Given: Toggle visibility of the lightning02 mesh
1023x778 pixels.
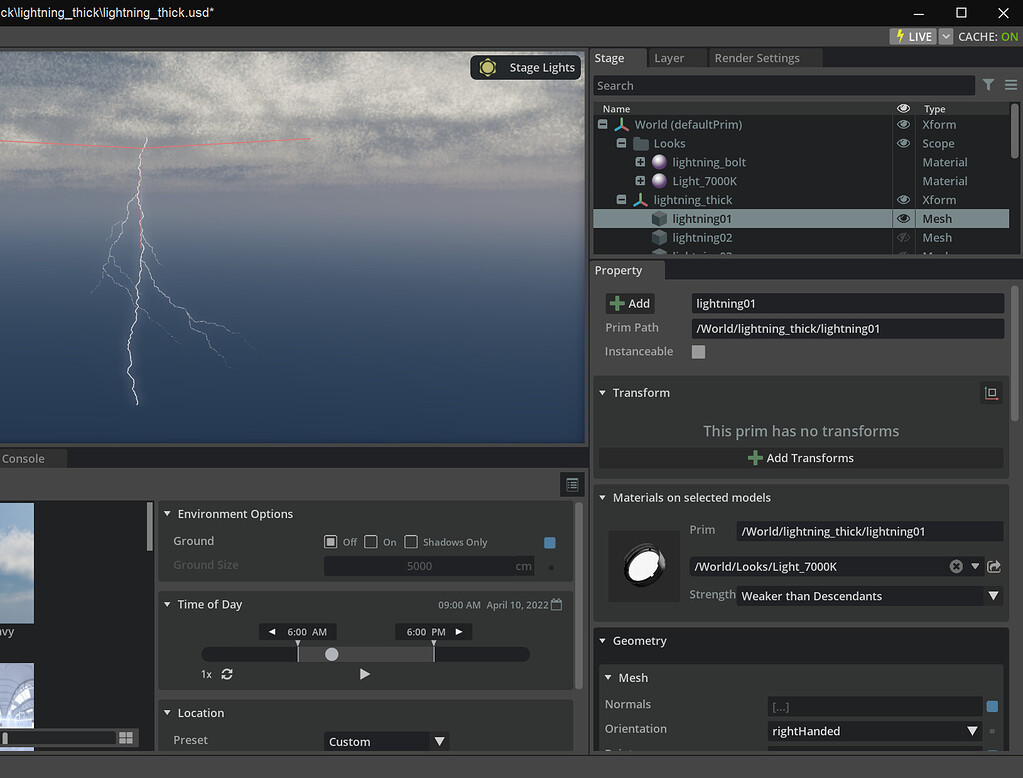Looking at the screenshot, I should click(903, 237).
